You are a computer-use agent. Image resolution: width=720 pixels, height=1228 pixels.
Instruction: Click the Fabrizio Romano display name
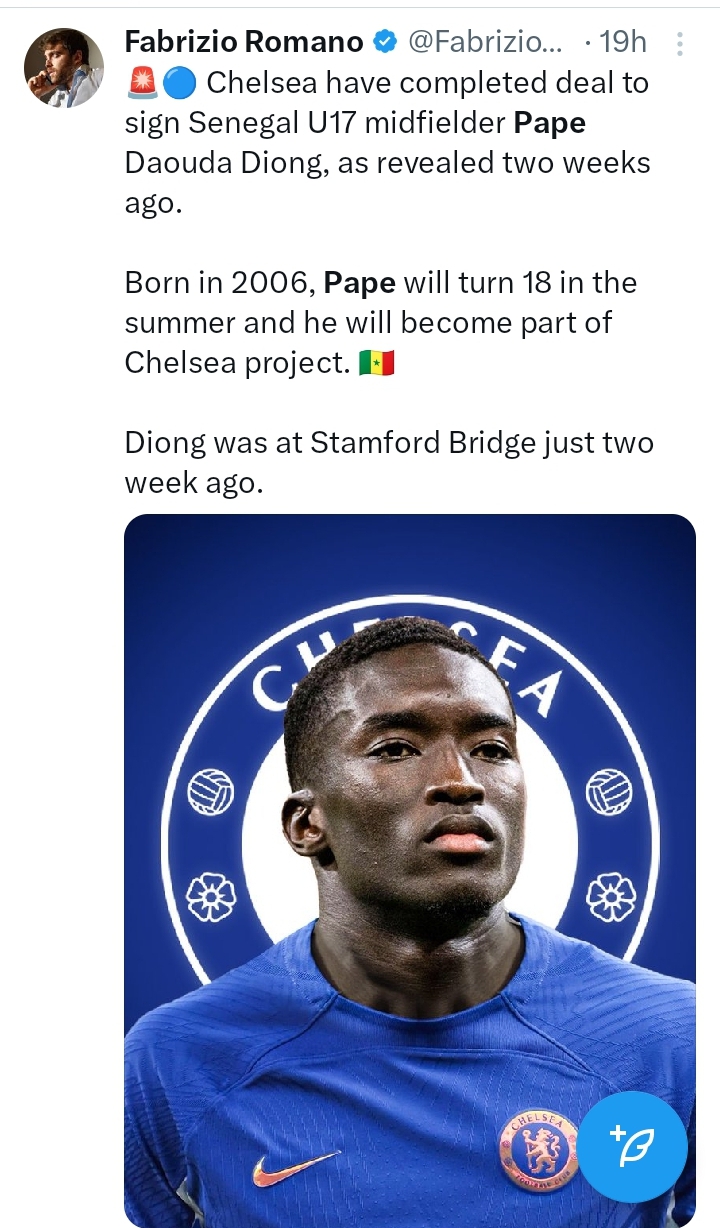(x=243, y=42)
